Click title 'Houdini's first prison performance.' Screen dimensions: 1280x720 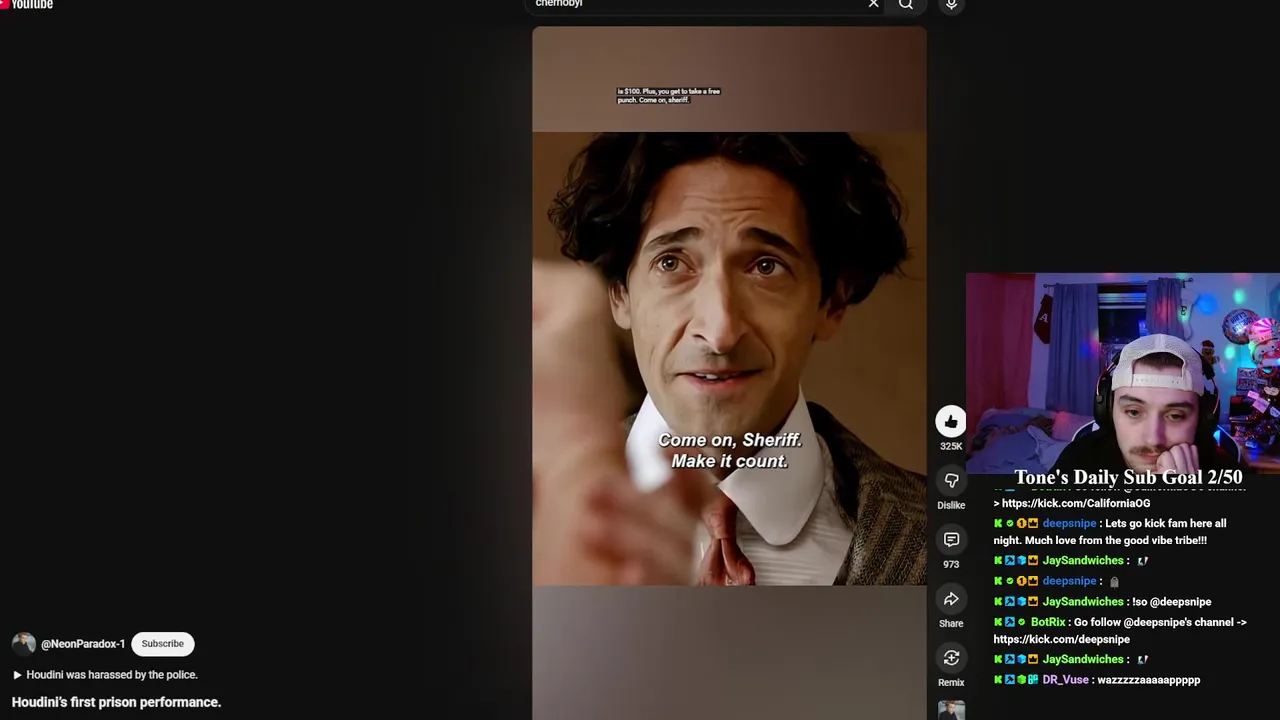tap(116, 702)
